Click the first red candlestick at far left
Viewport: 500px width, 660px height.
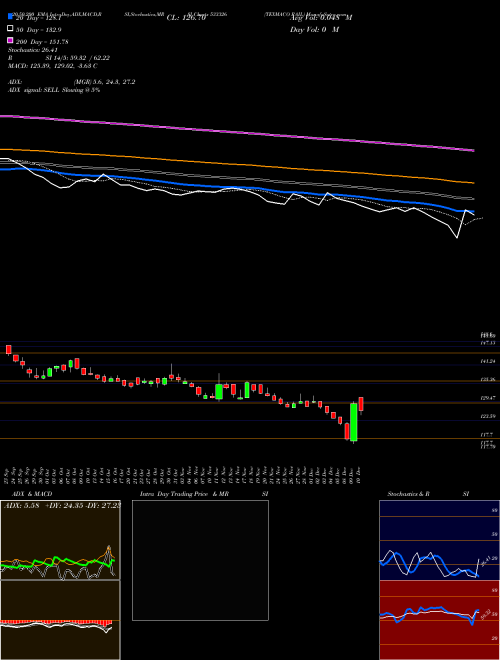pos(8,349)
